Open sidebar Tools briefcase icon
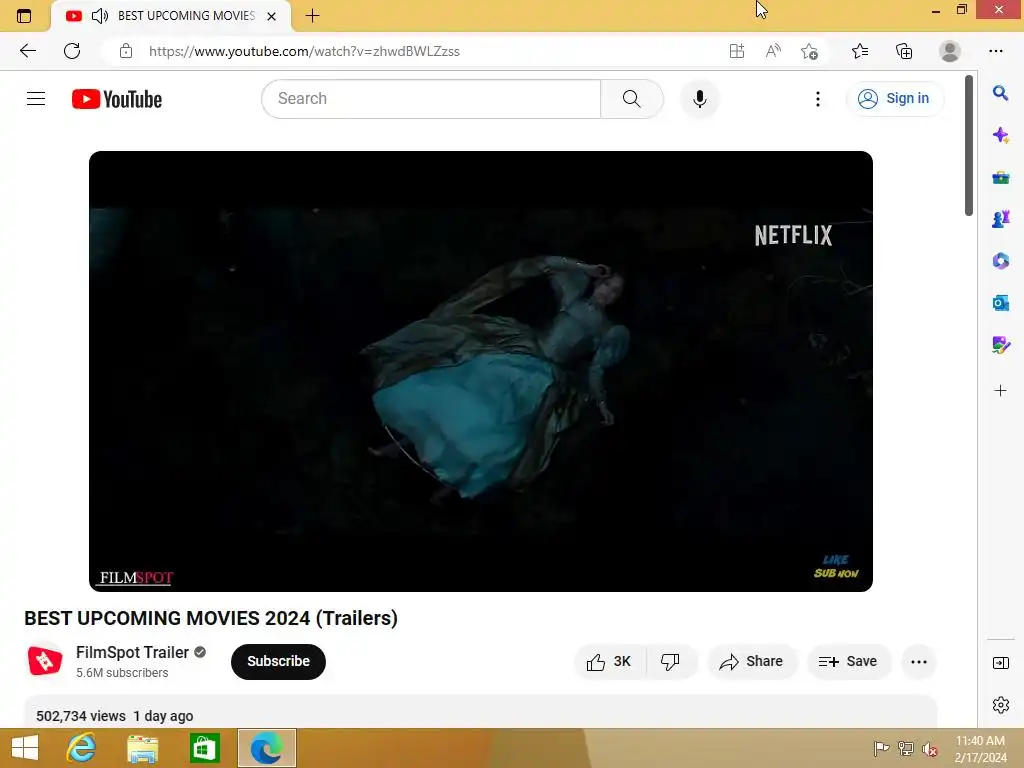 (x=1000, y=177)
